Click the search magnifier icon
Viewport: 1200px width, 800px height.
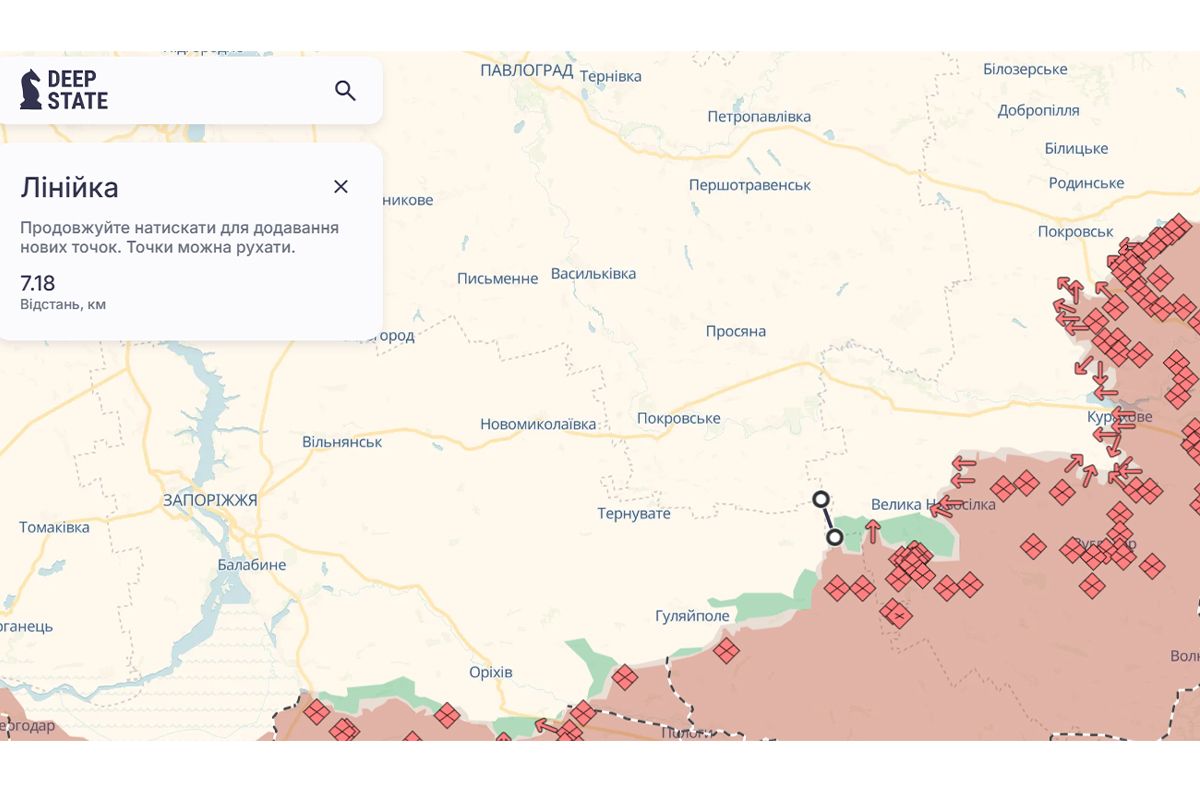345,91
